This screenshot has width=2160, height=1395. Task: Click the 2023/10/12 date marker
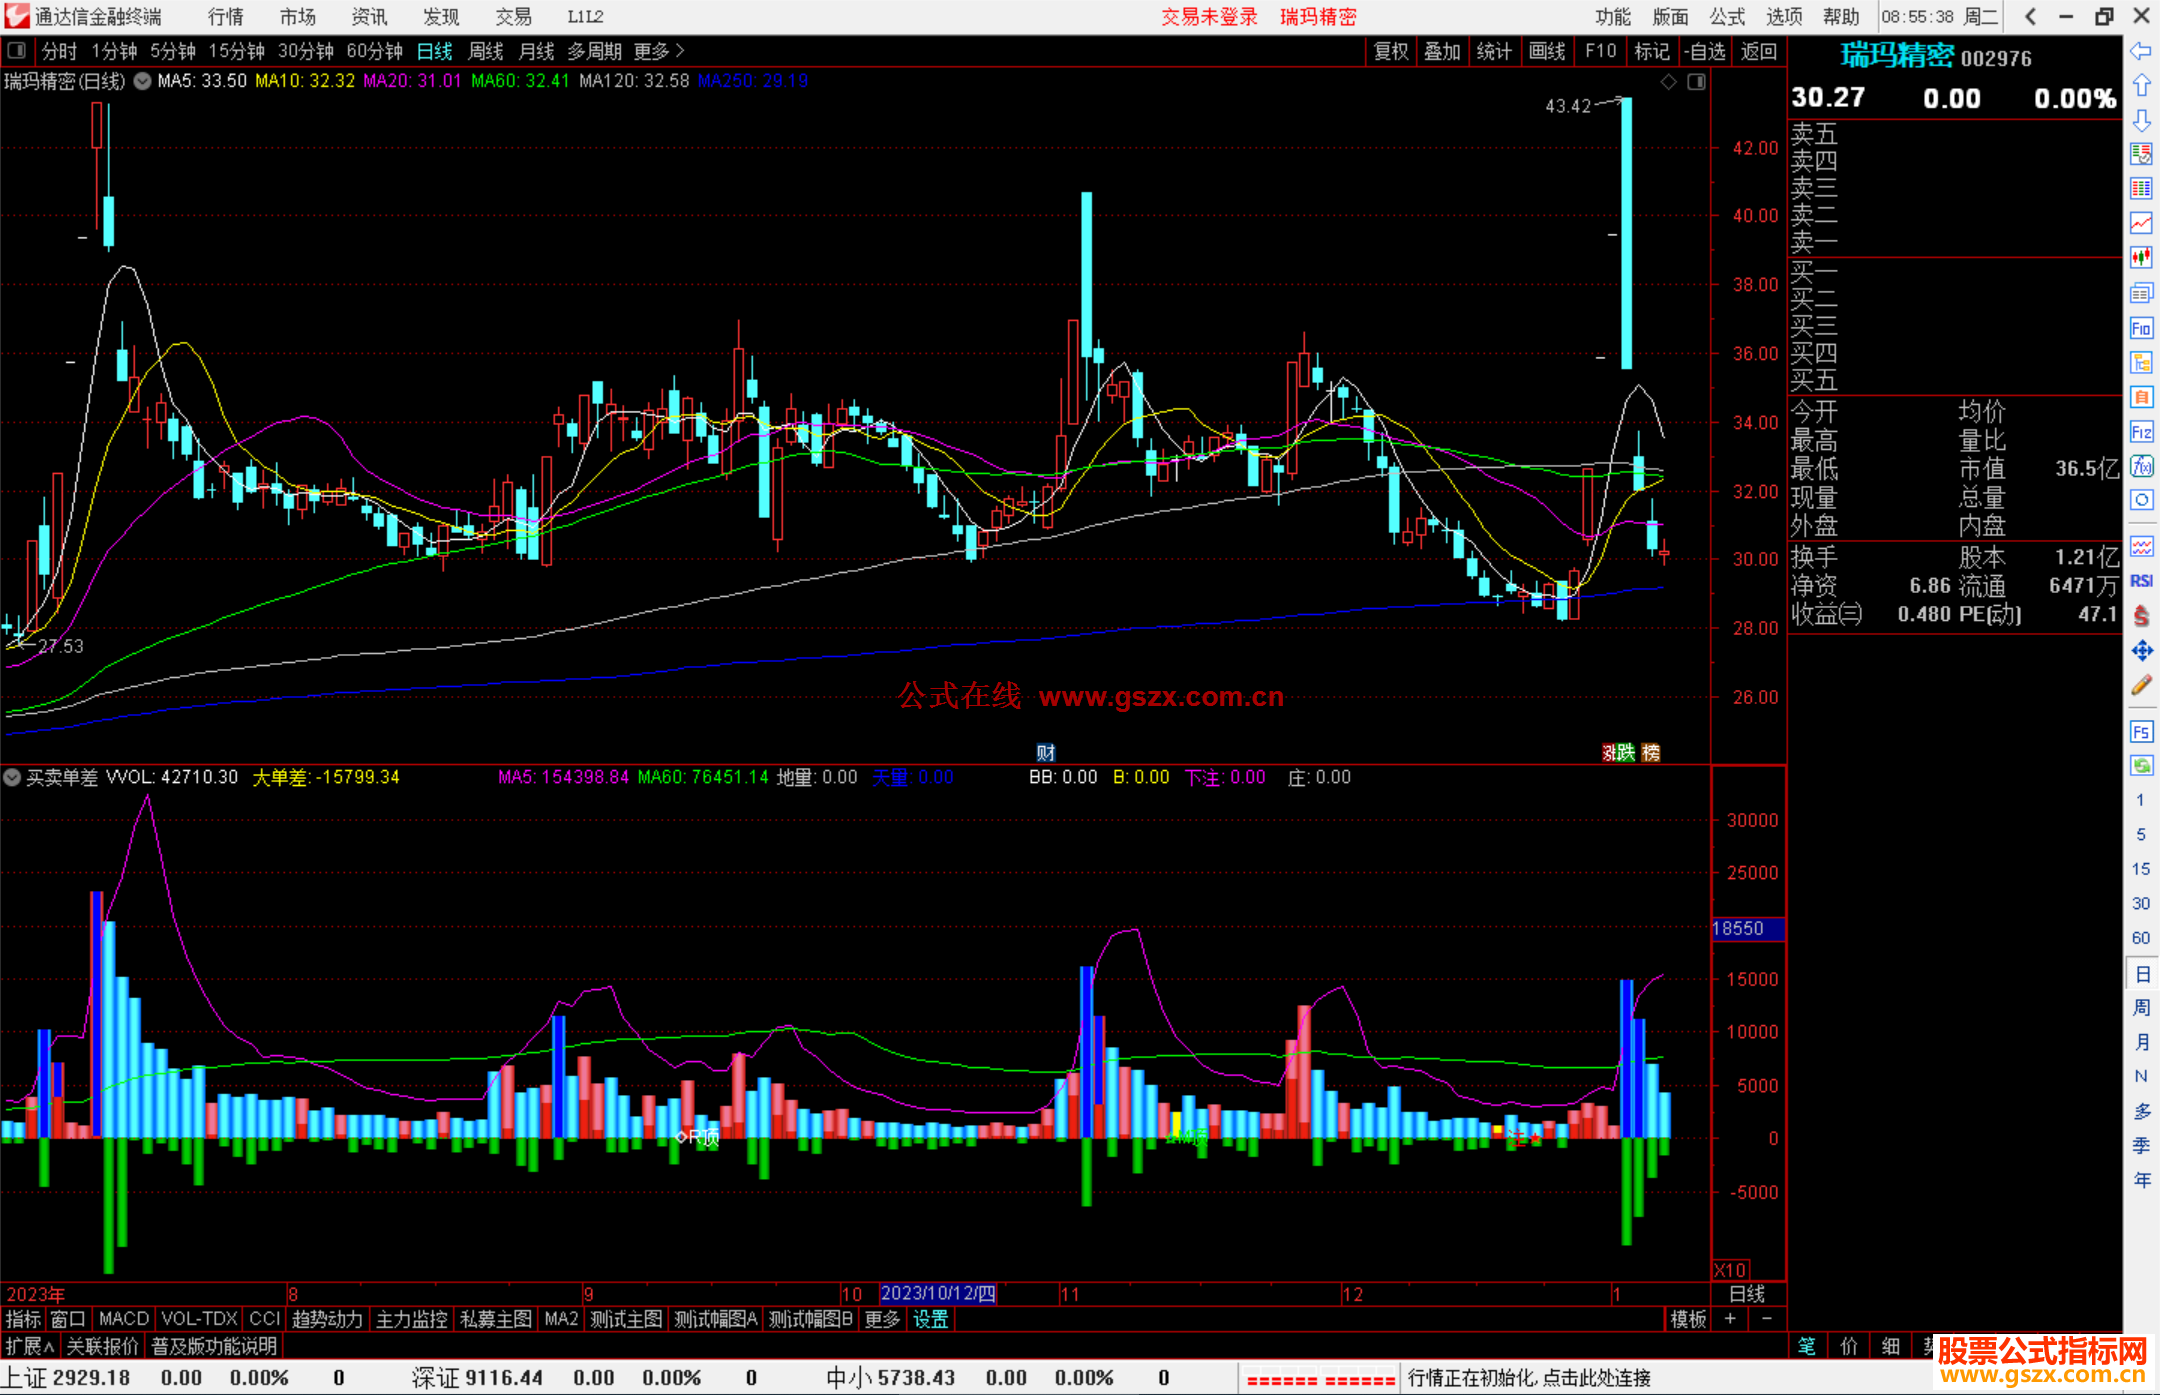pos(937,1294)
